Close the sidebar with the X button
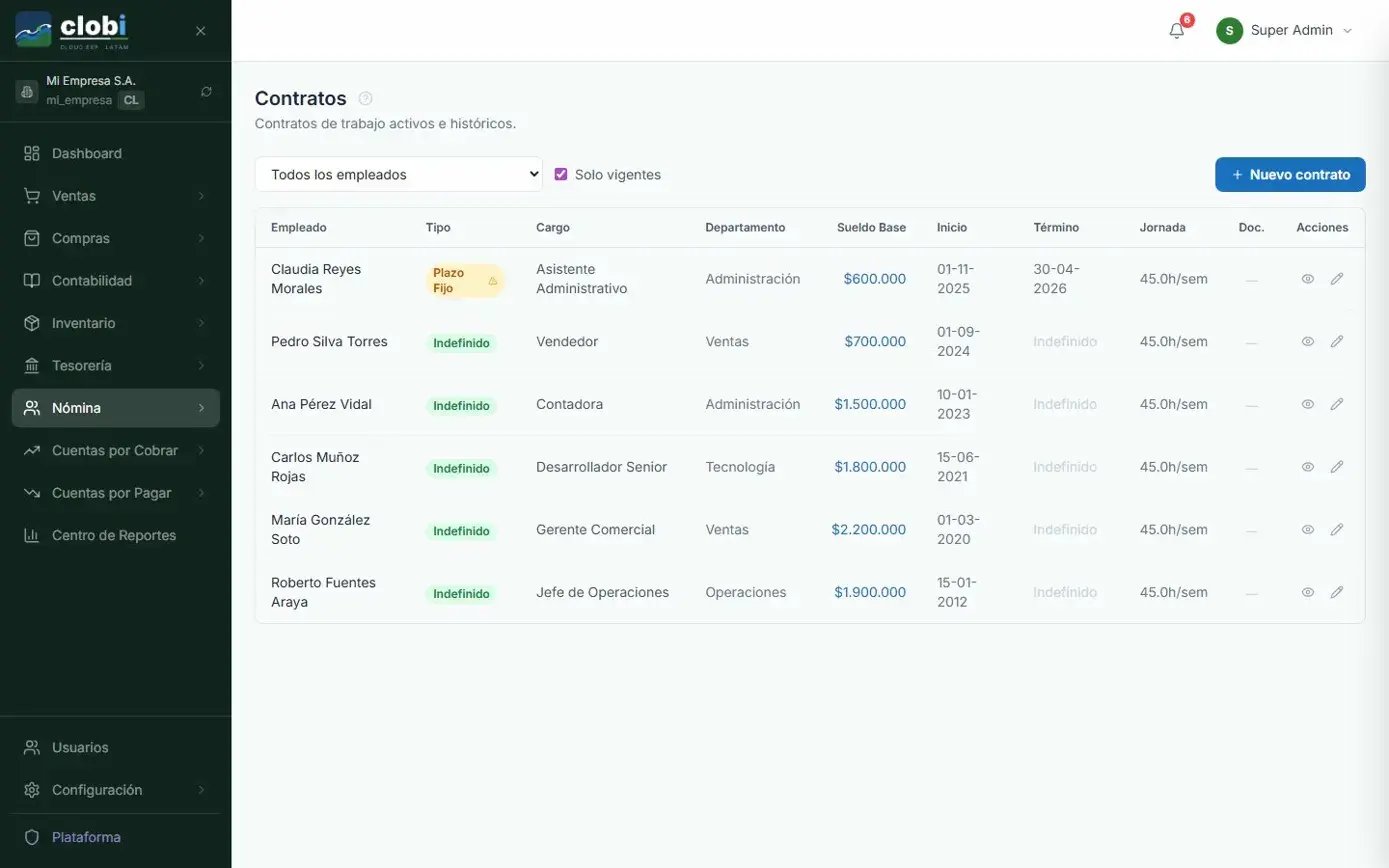The image size is (1389, 868). coord(200,31)
